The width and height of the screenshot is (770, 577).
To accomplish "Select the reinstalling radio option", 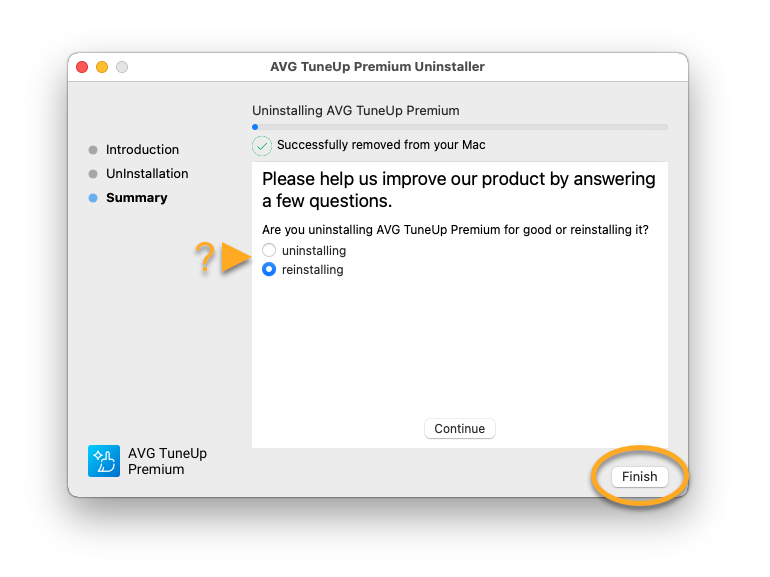I will (x=269, y=270).
